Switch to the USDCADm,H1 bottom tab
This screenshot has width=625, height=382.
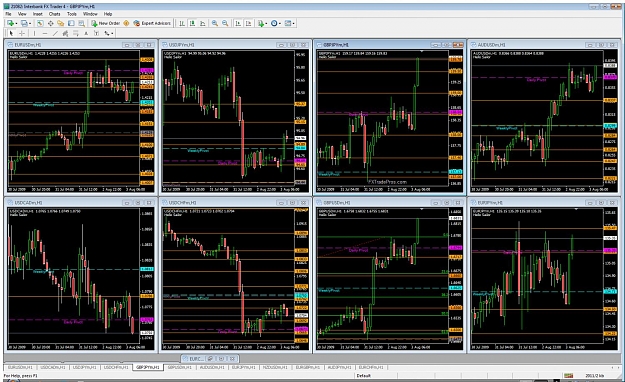point(52,367)
